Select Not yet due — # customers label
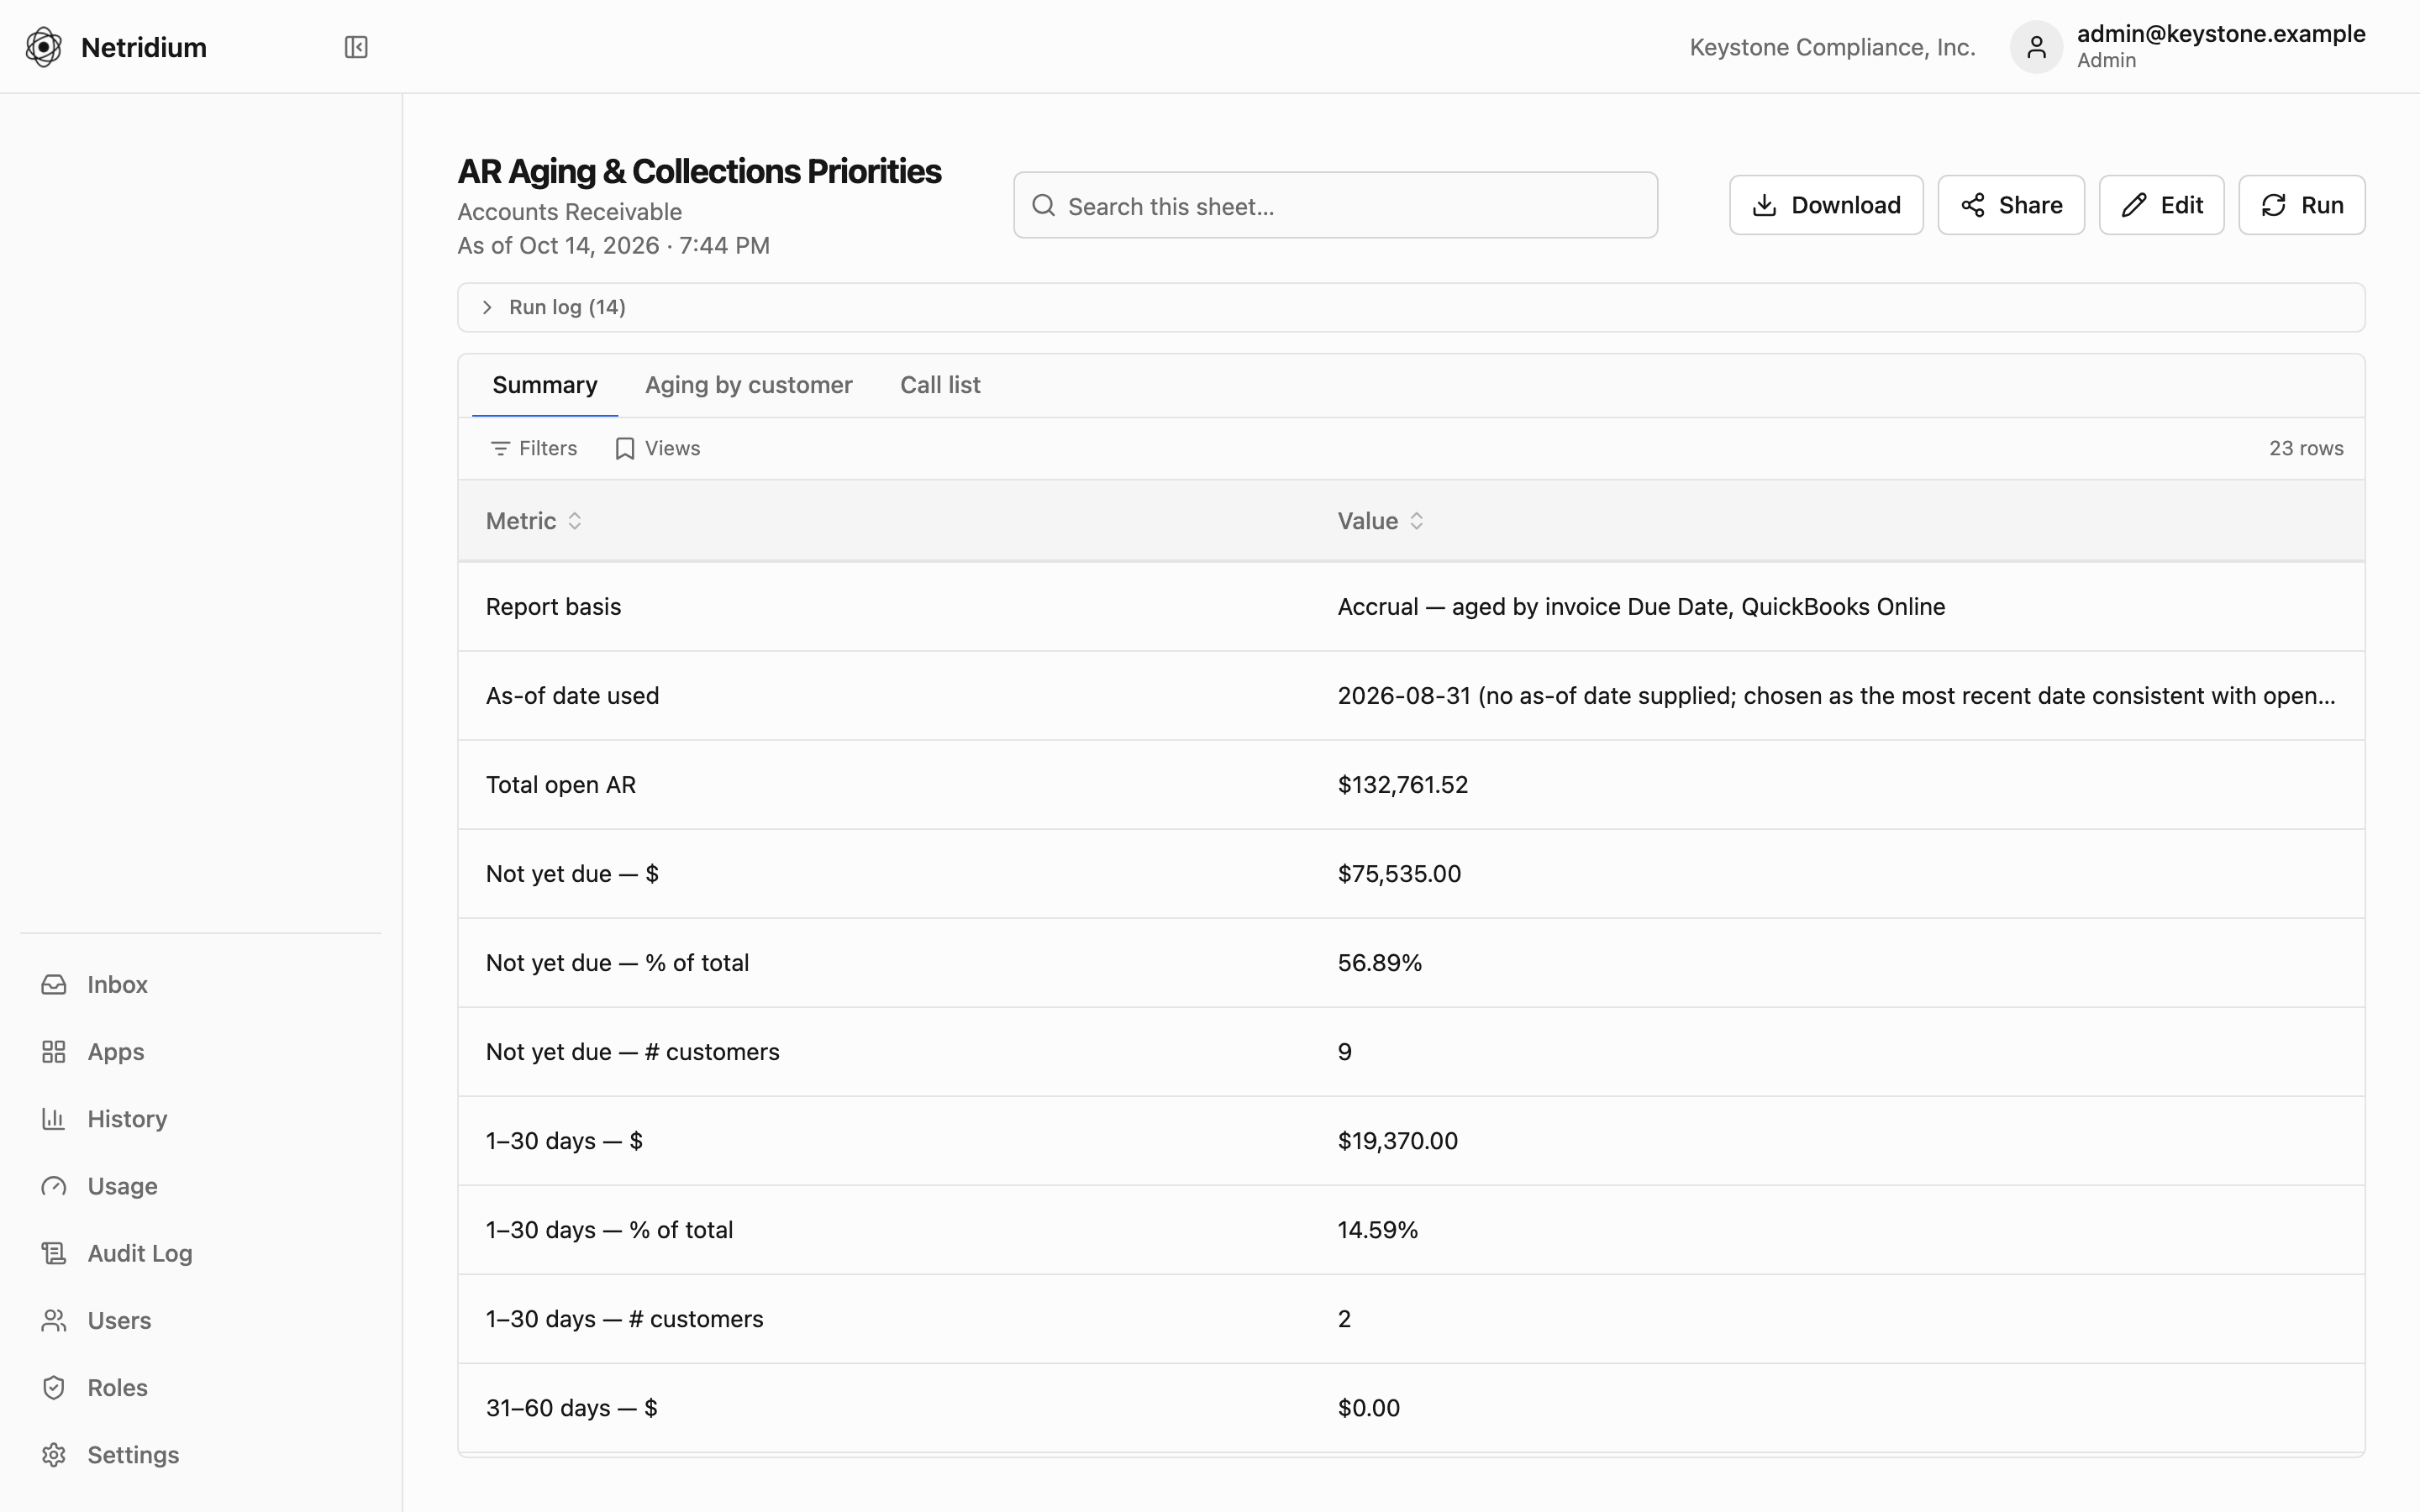Viewport: 2420px width, 1512px height. tap(632, 1052)
